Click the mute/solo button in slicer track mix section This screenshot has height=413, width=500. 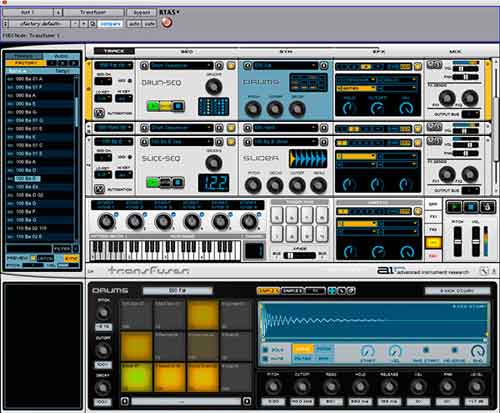(x=435, y=141)
